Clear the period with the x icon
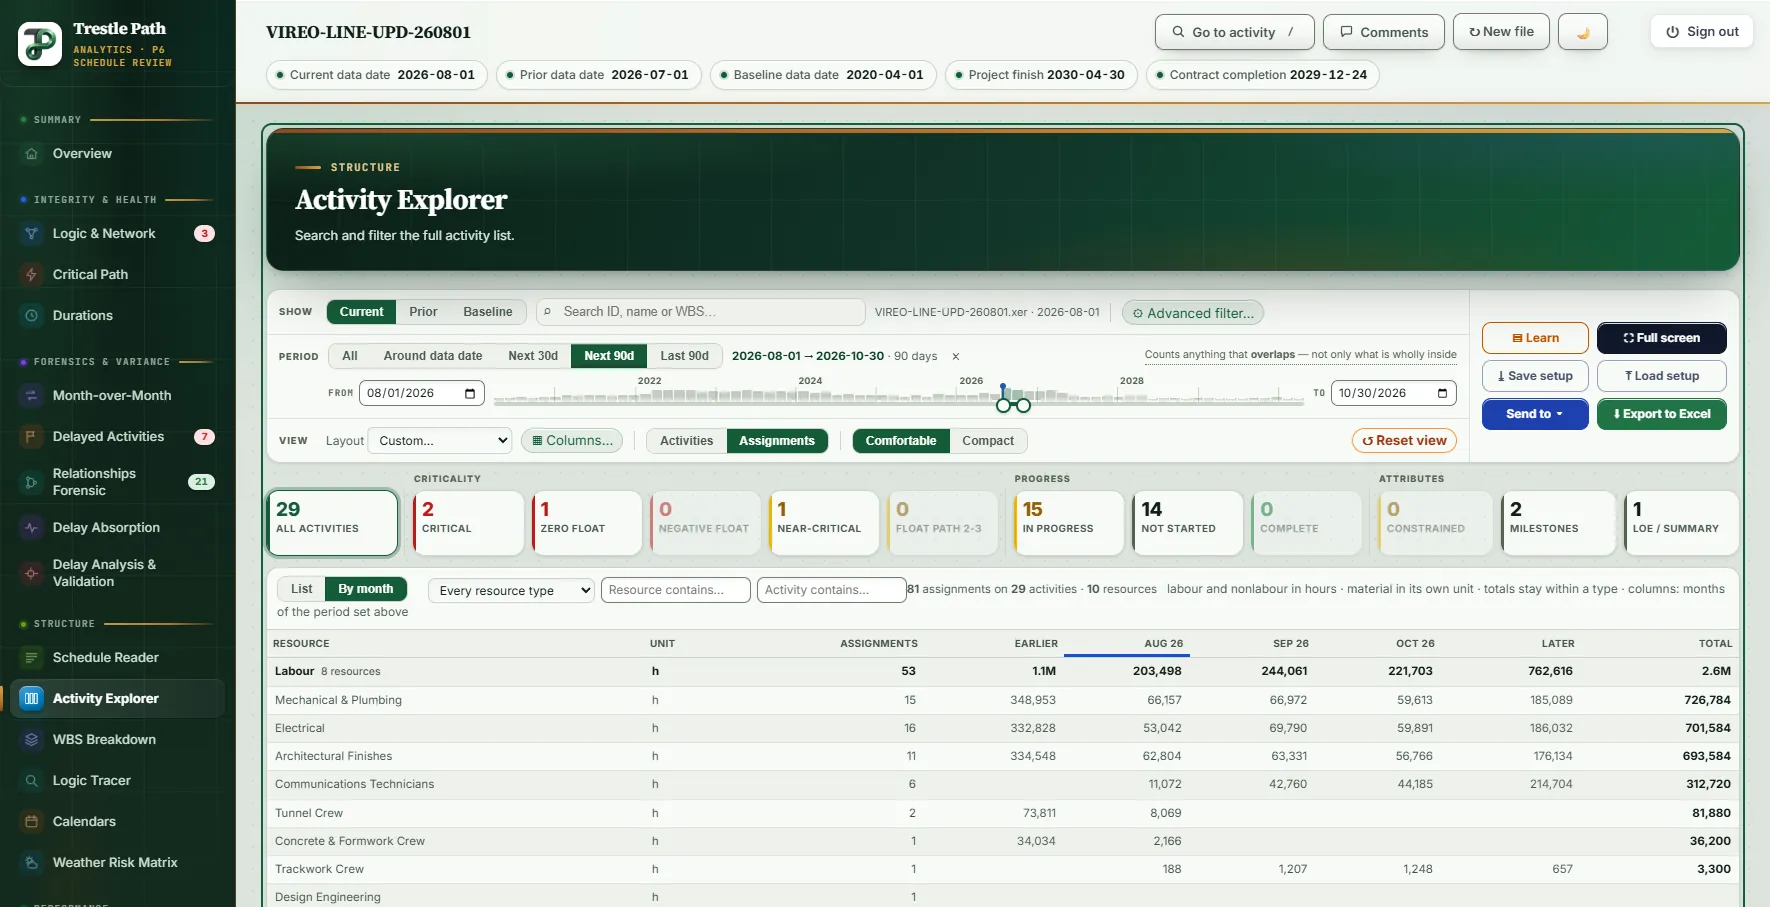 (955, 357)
